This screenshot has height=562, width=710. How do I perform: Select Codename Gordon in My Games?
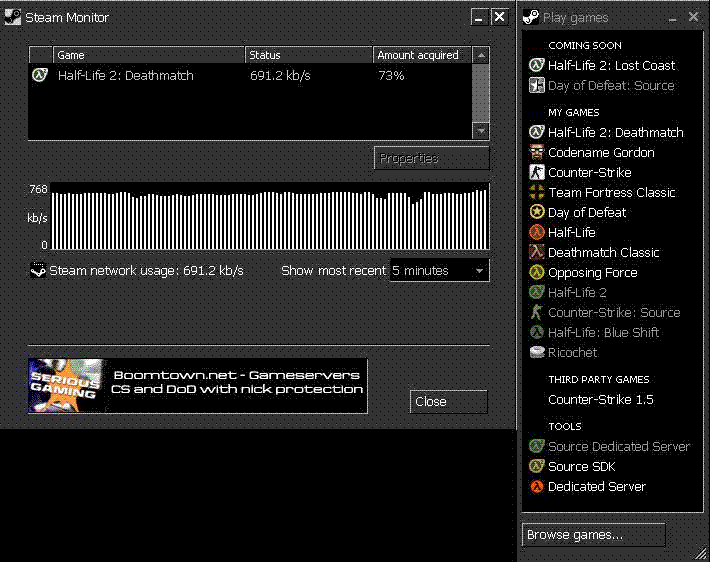[601, 153]
